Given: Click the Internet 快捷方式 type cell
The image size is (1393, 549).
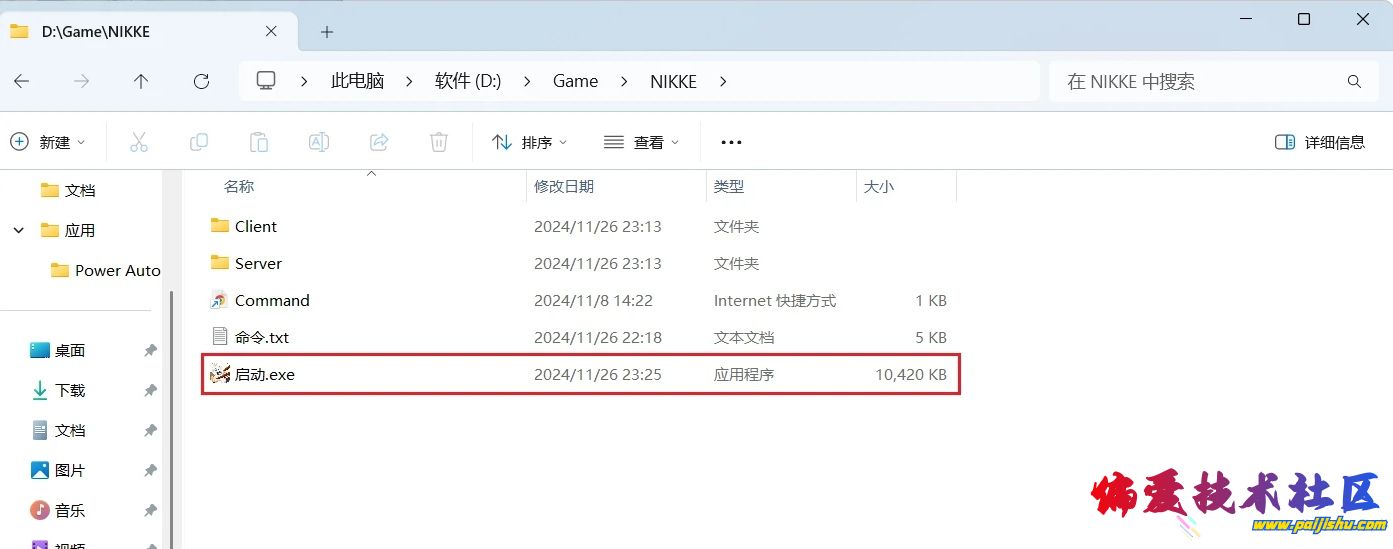Looking at the screenshot, I should pyautogui.click(x=775, y=300).
